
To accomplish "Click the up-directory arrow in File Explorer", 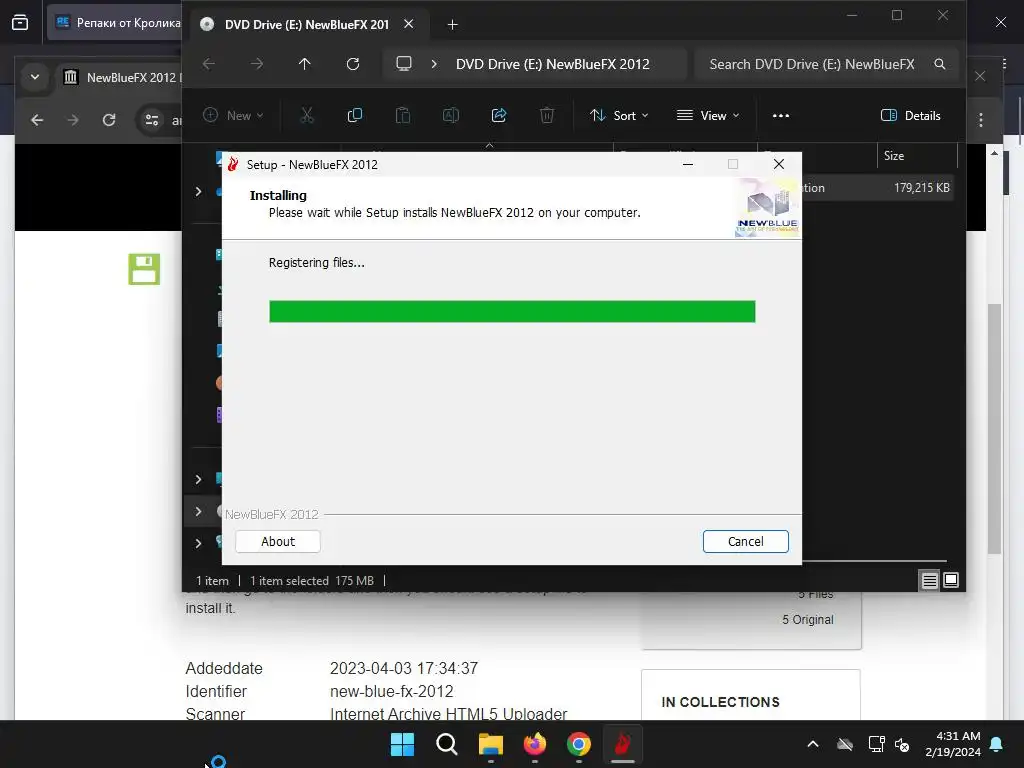I will click(304, 64).
